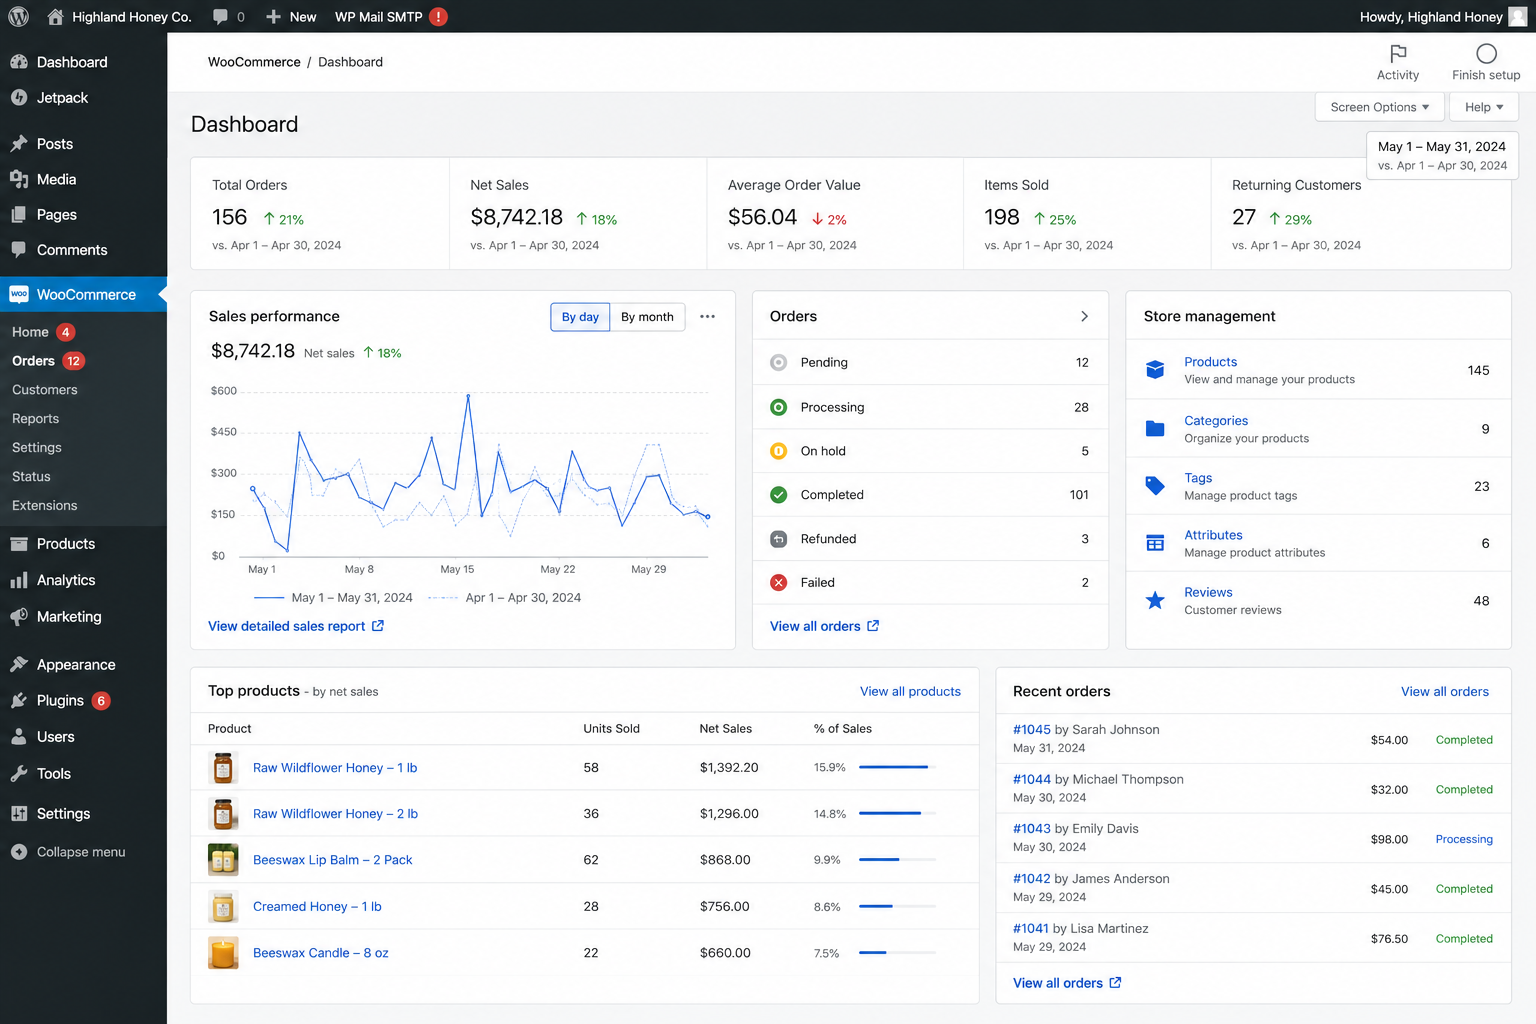Image resolution: width=1536 pixels, height=1024 pixels.
Task: Switch sales chart to By month
Action: (647, 317)
